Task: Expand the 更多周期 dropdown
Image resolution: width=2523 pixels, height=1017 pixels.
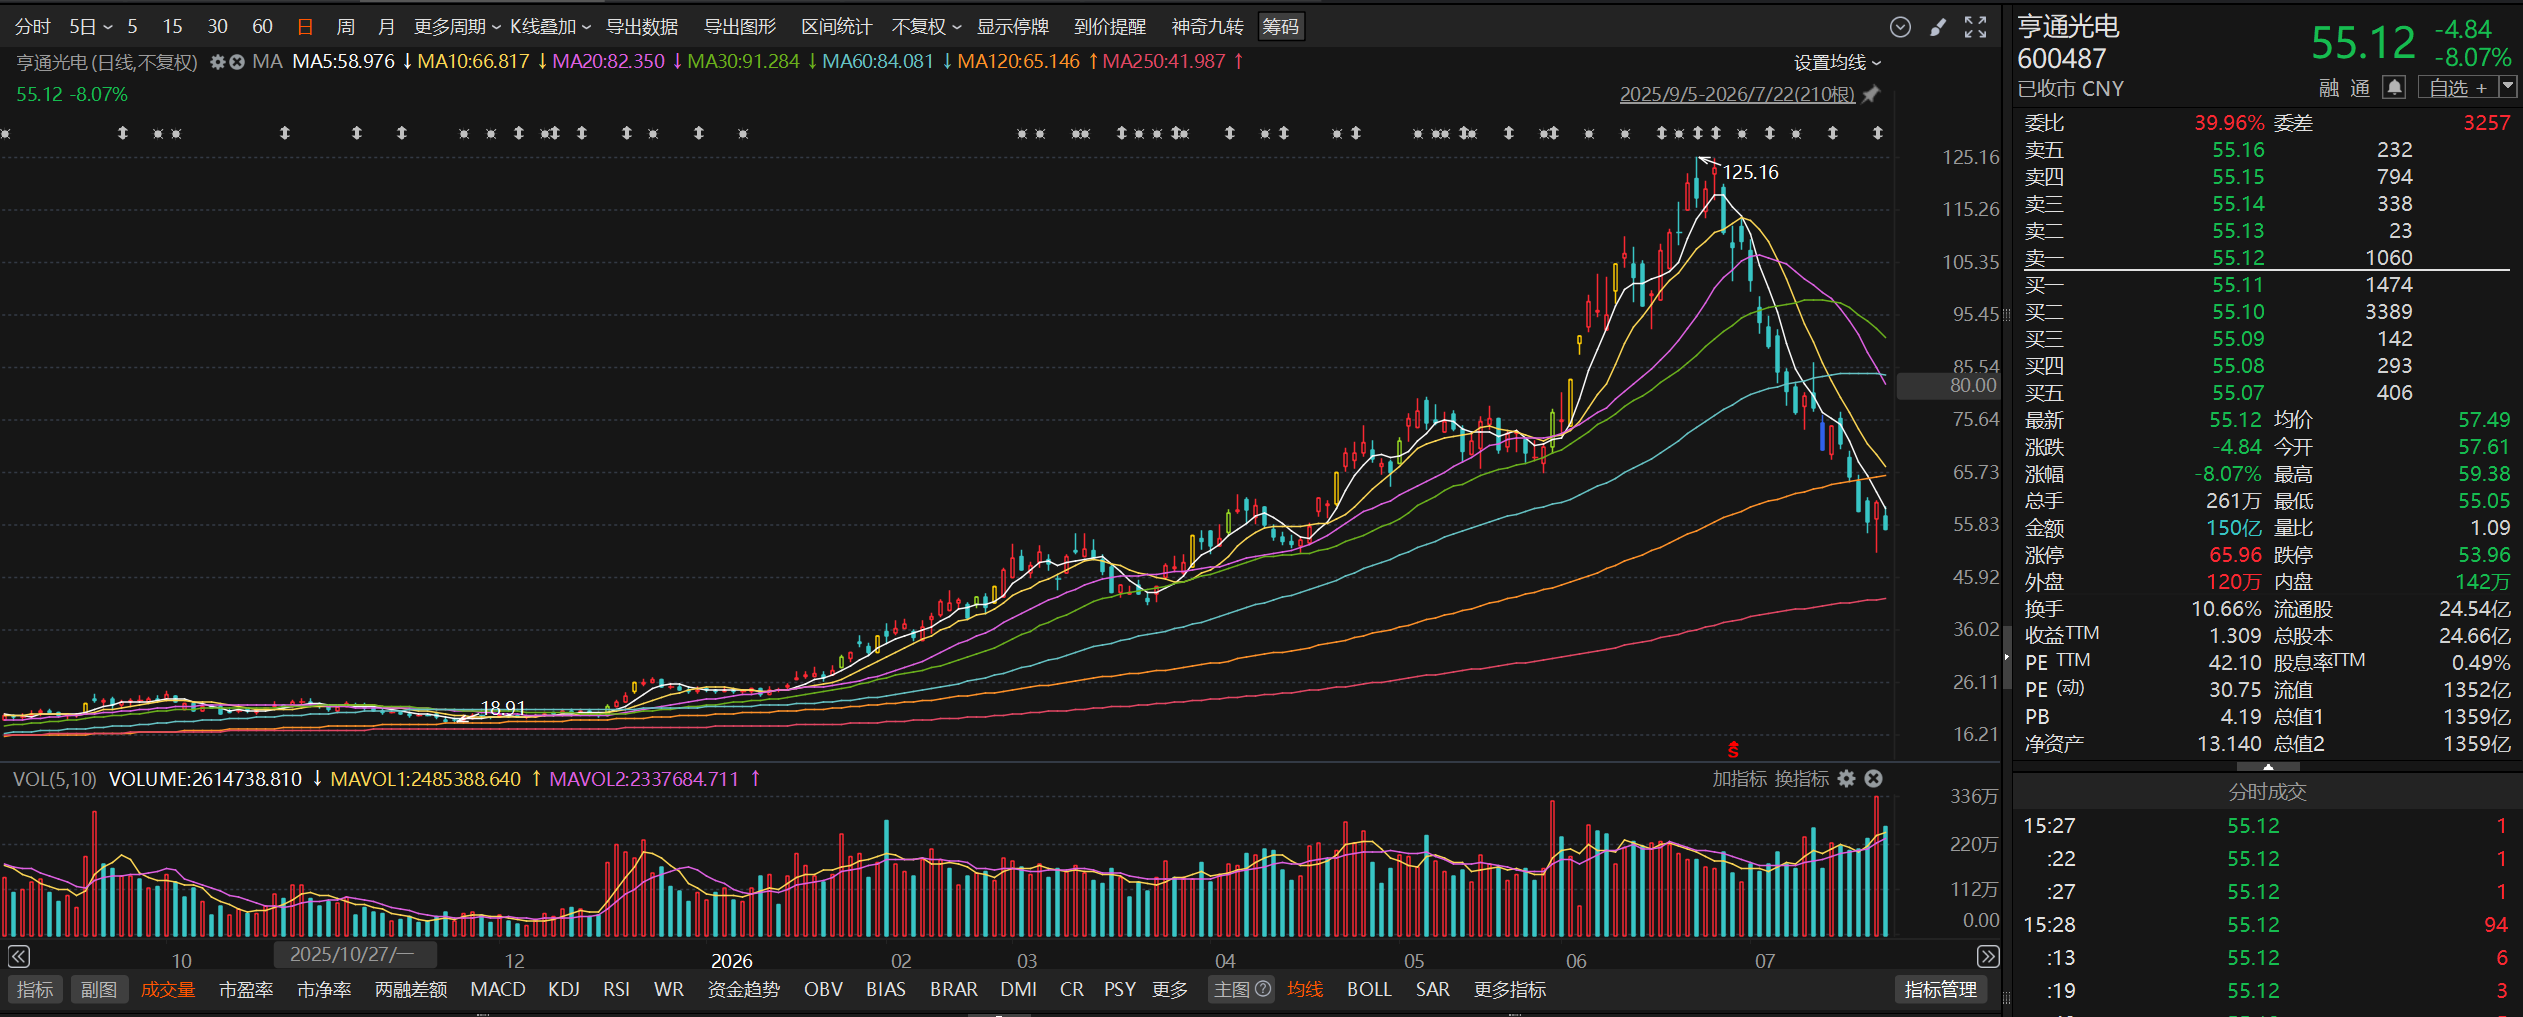Action: coord(457,27)
